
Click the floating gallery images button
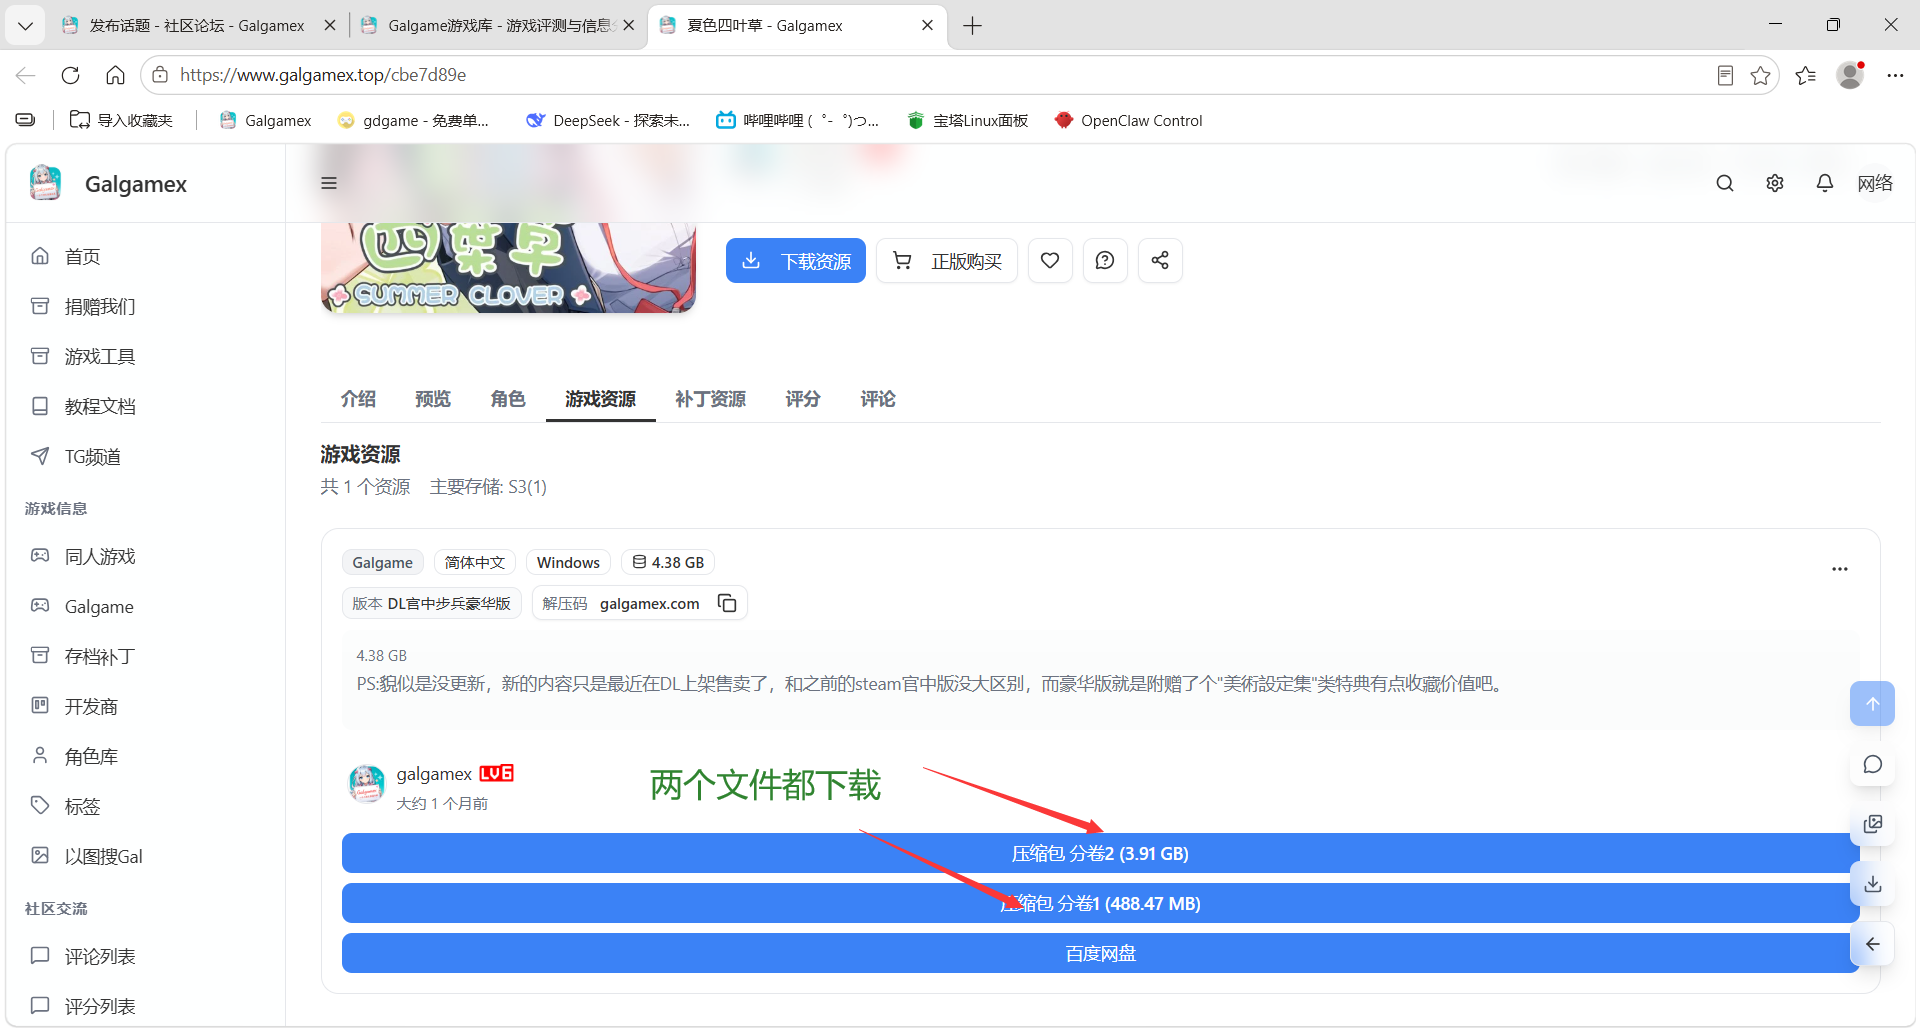pos(1872,824)
